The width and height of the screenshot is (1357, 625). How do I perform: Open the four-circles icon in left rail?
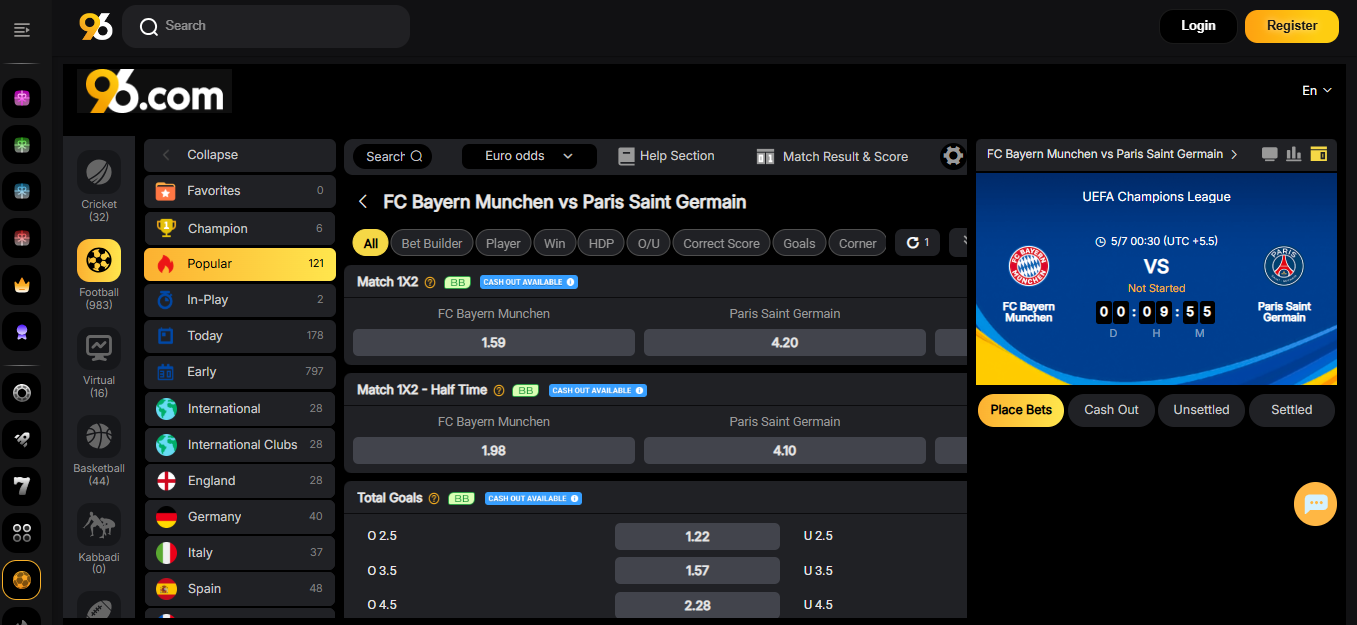22,533
